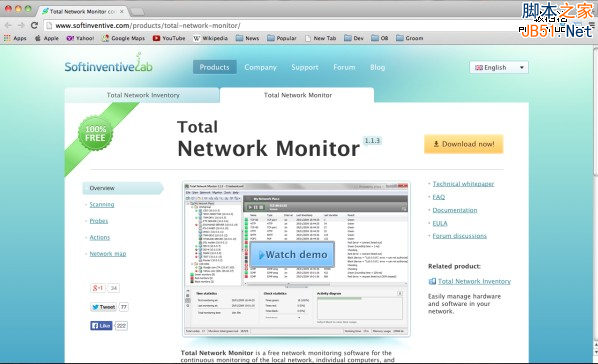Click the Google +1 button

tap(98, 288)
